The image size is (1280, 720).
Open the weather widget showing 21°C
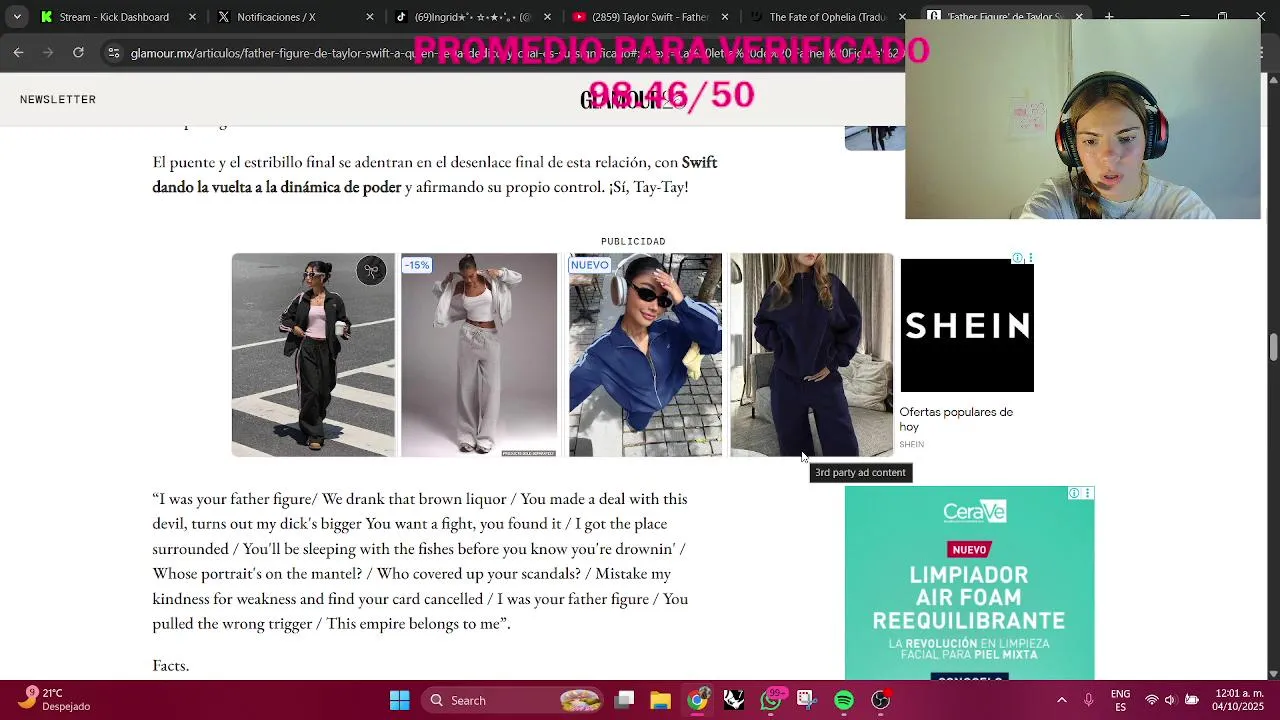point(58,700)
